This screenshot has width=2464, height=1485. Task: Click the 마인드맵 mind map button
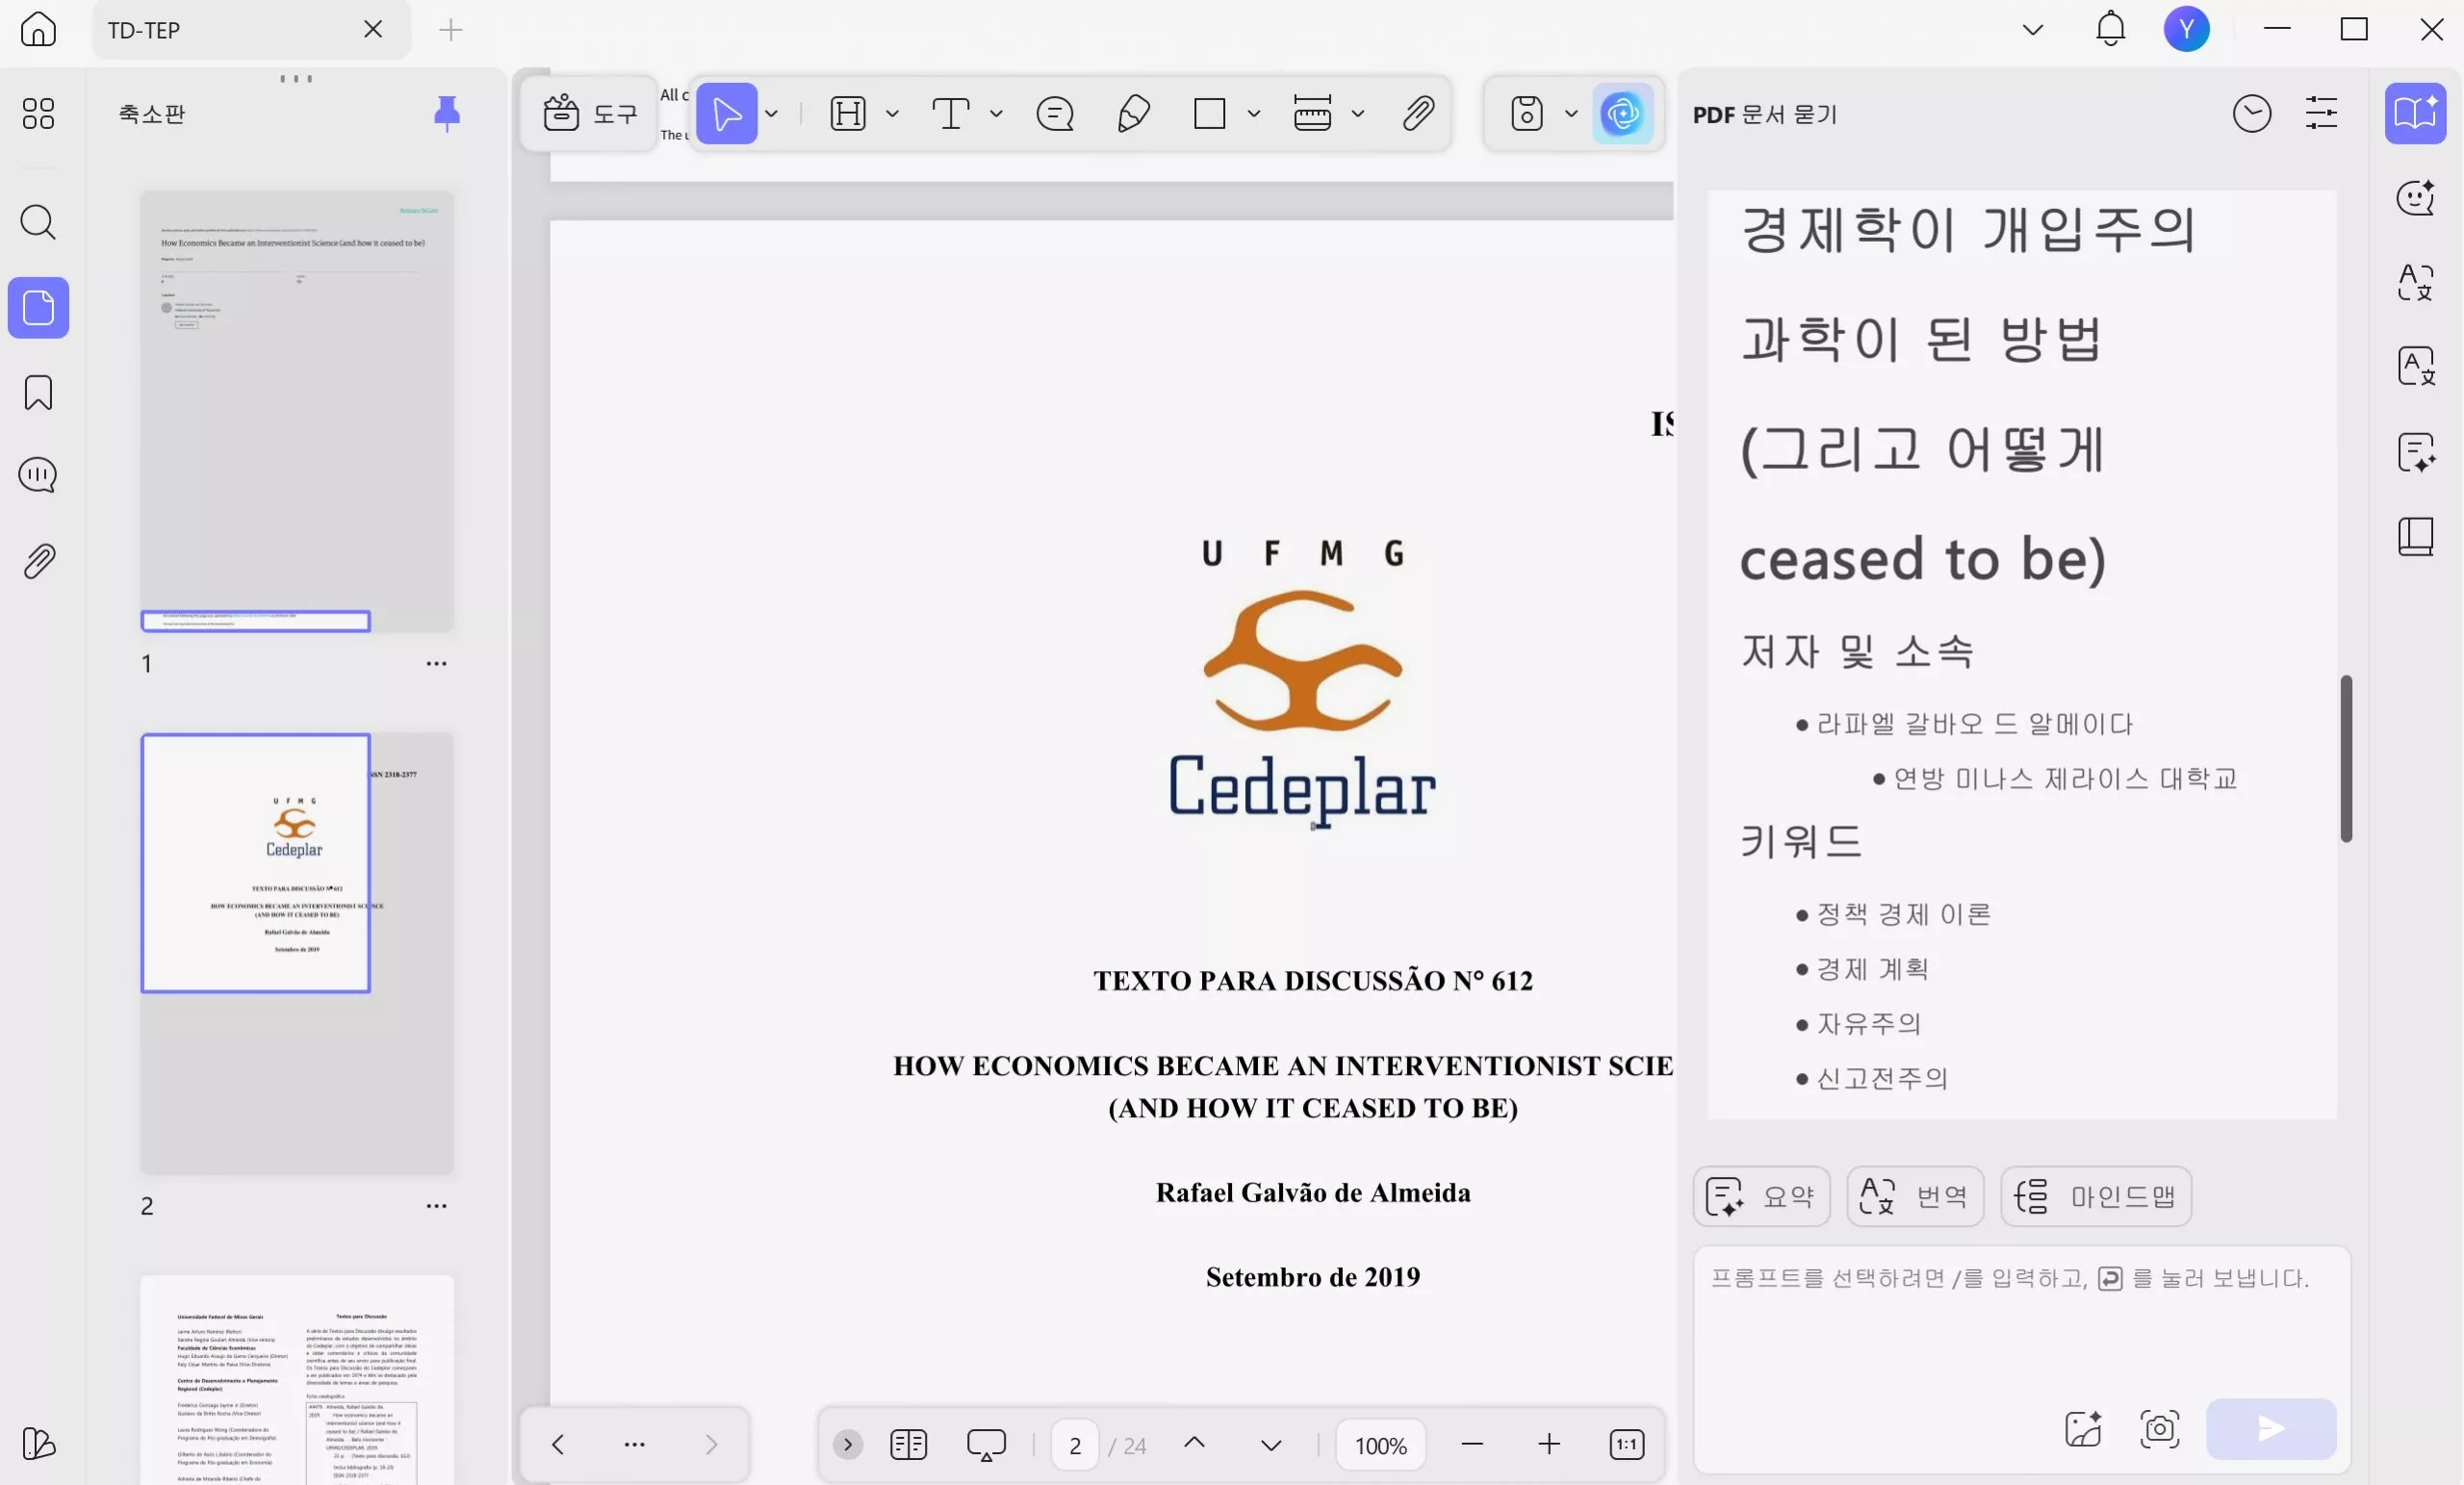pos(2095,1196)
